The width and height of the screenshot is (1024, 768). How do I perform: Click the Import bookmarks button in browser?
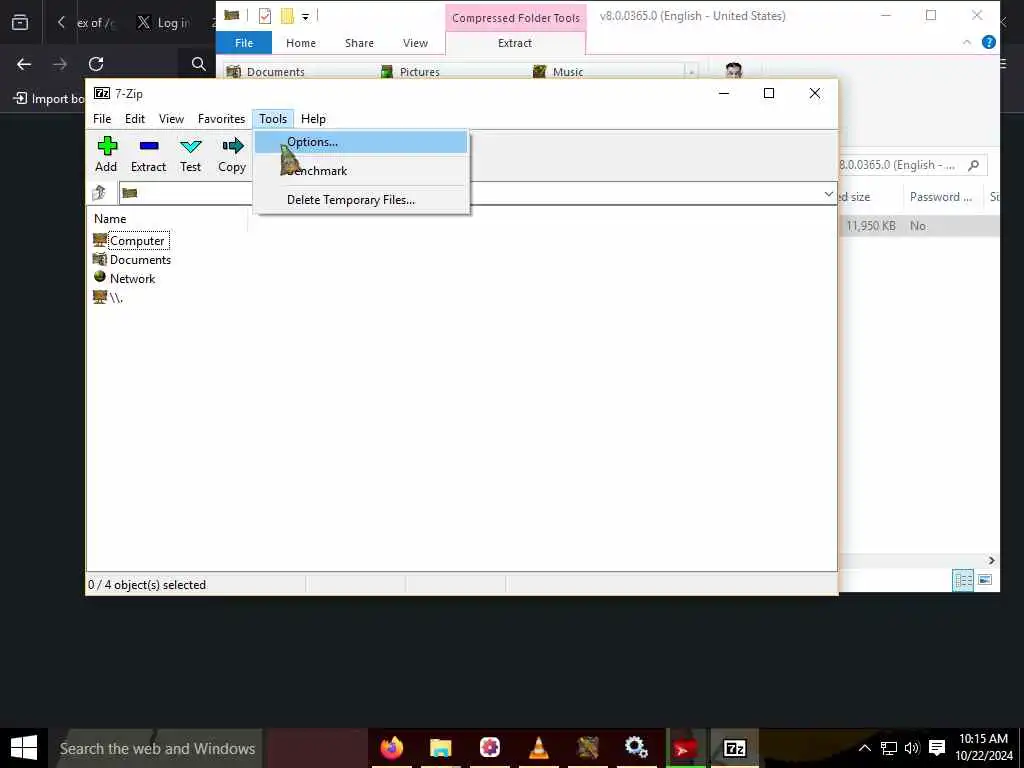click(49, 99)
